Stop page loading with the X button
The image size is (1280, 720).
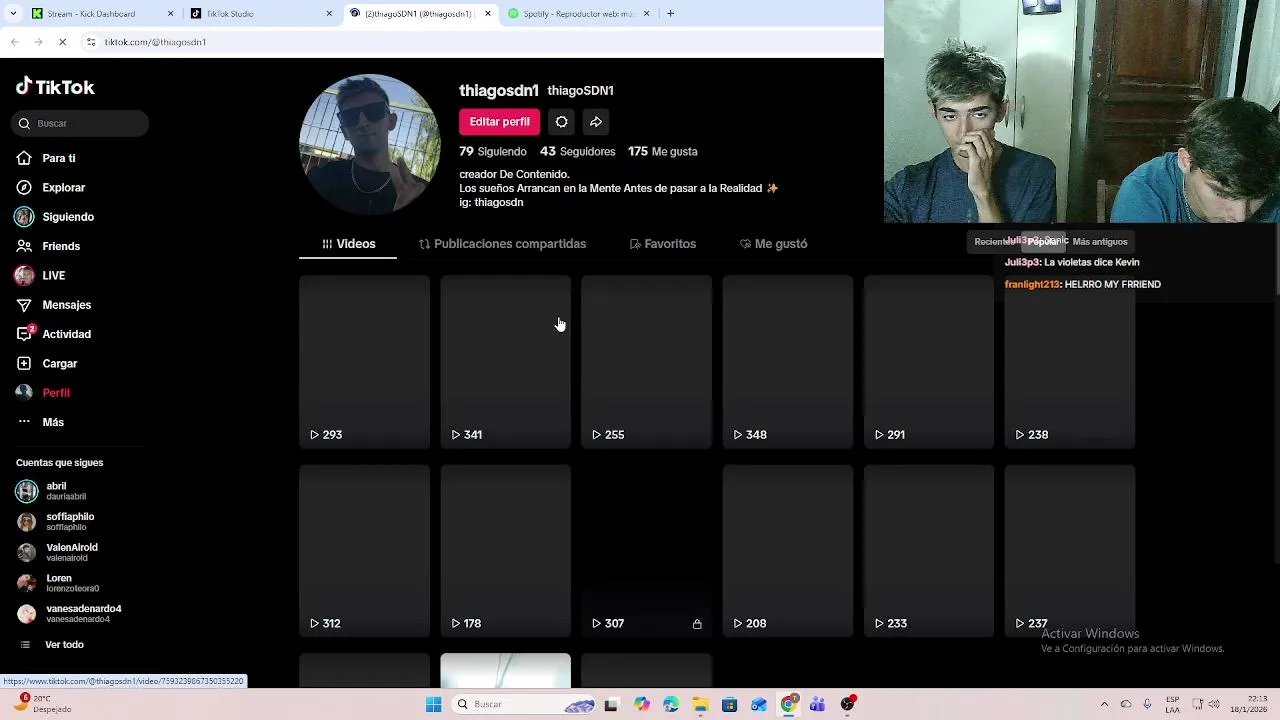(62, 42)
